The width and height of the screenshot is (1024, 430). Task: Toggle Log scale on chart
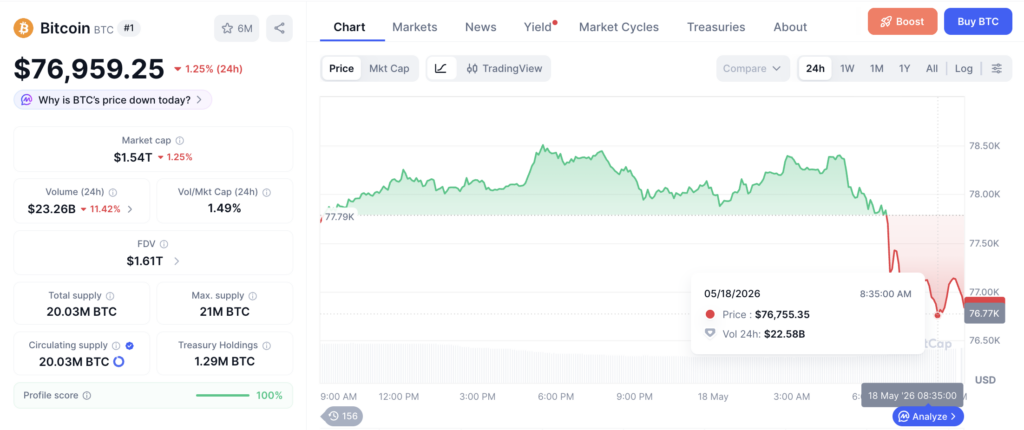[963, 69]
